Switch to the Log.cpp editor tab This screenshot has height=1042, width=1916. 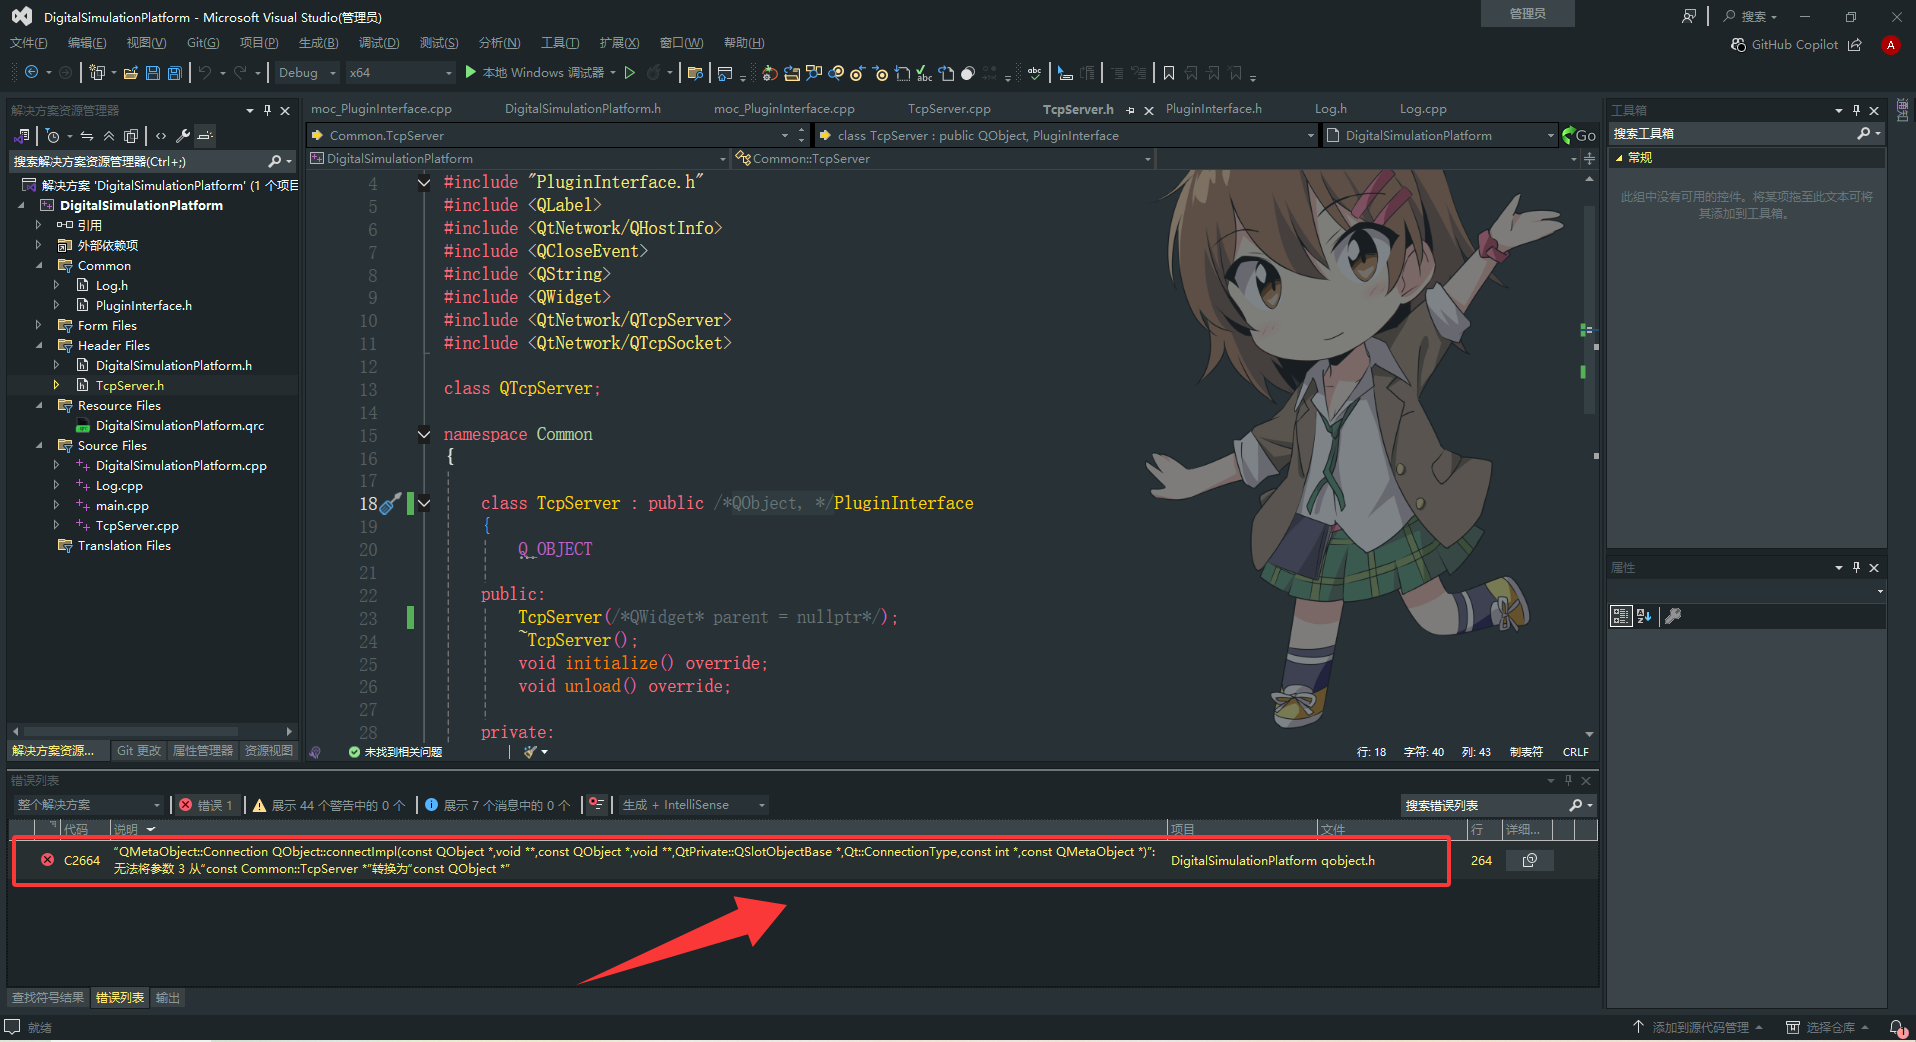[1423, 109]
